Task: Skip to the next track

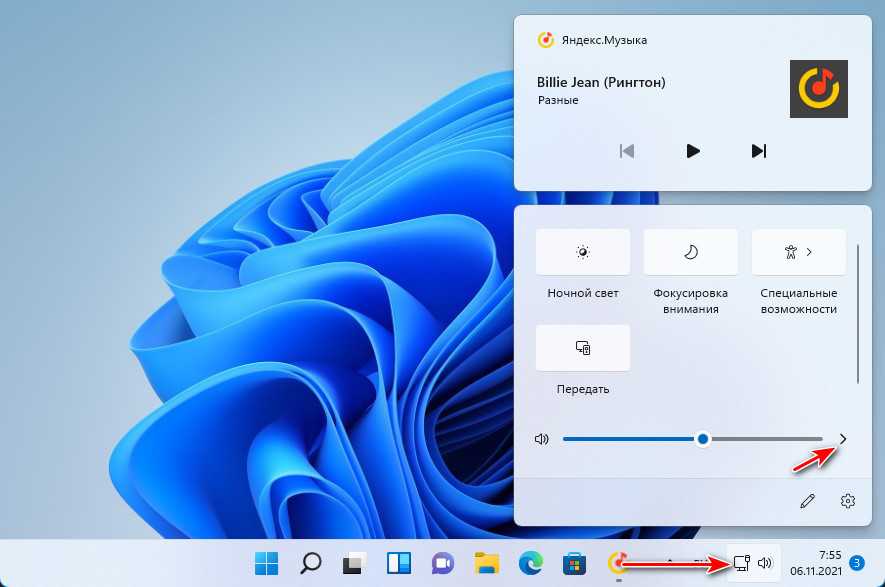Action: 758,151
